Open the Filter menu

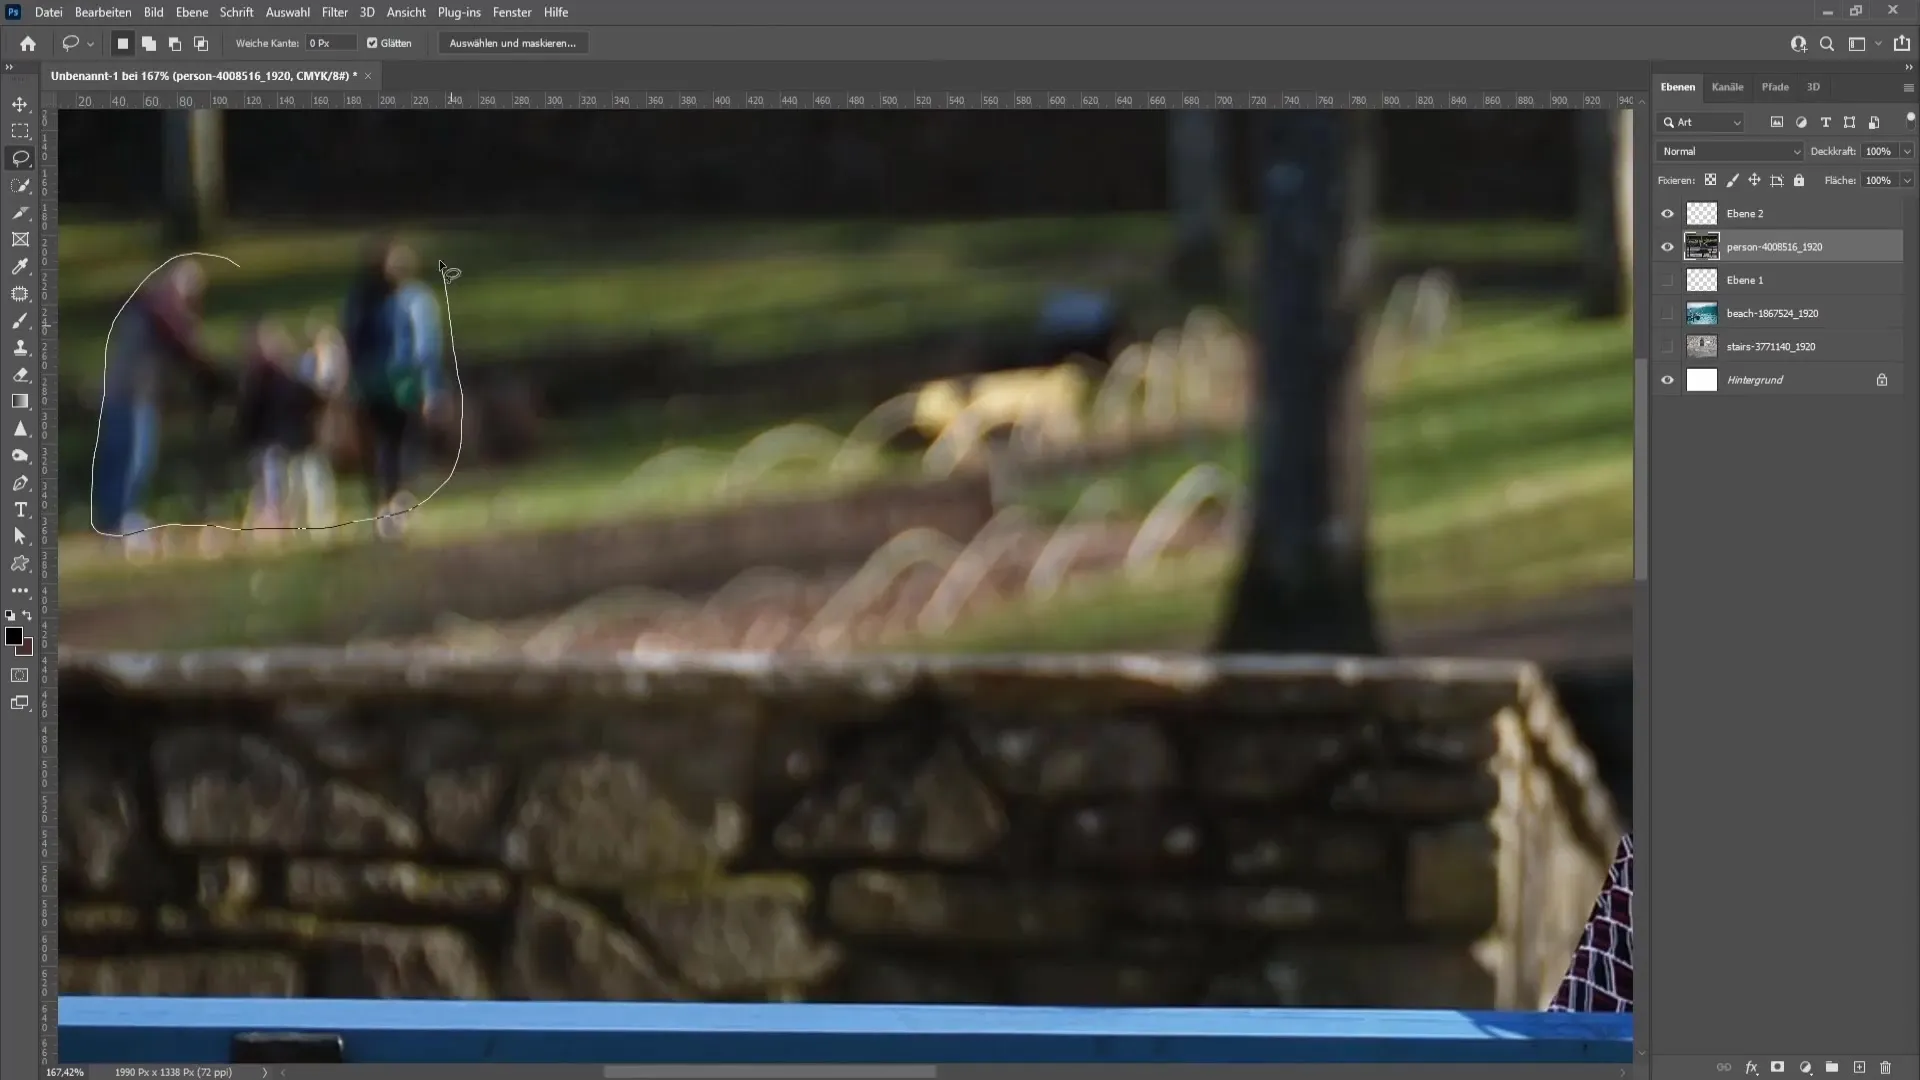coord(334,12)
